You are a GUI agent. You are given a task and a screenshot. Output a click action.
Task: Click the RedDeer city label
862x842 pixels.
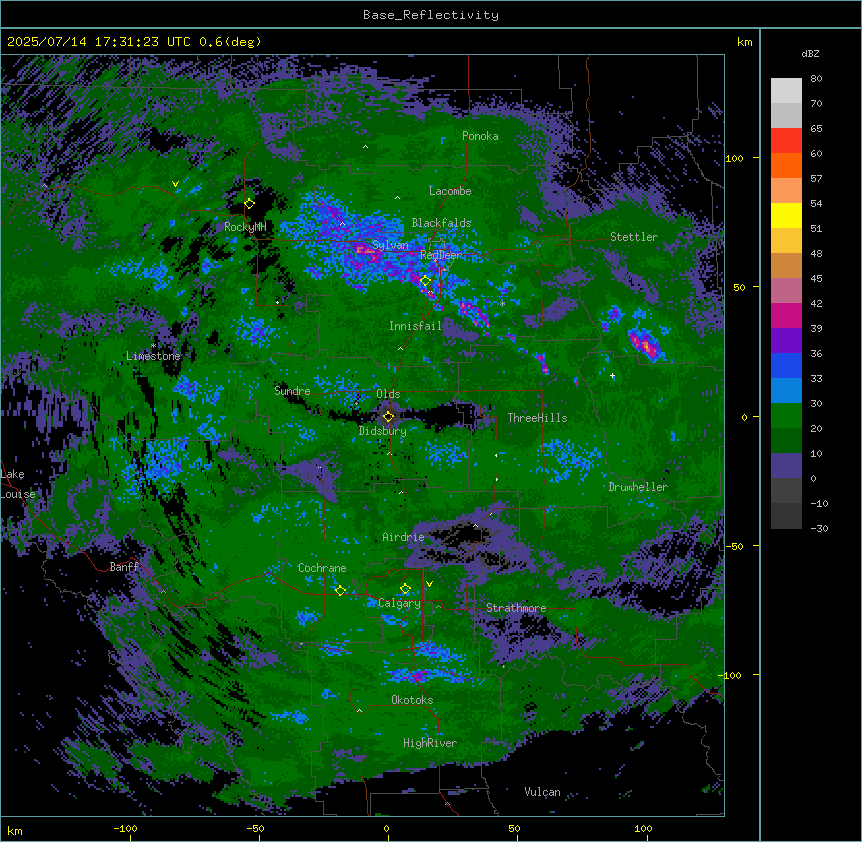pos(441,255)
